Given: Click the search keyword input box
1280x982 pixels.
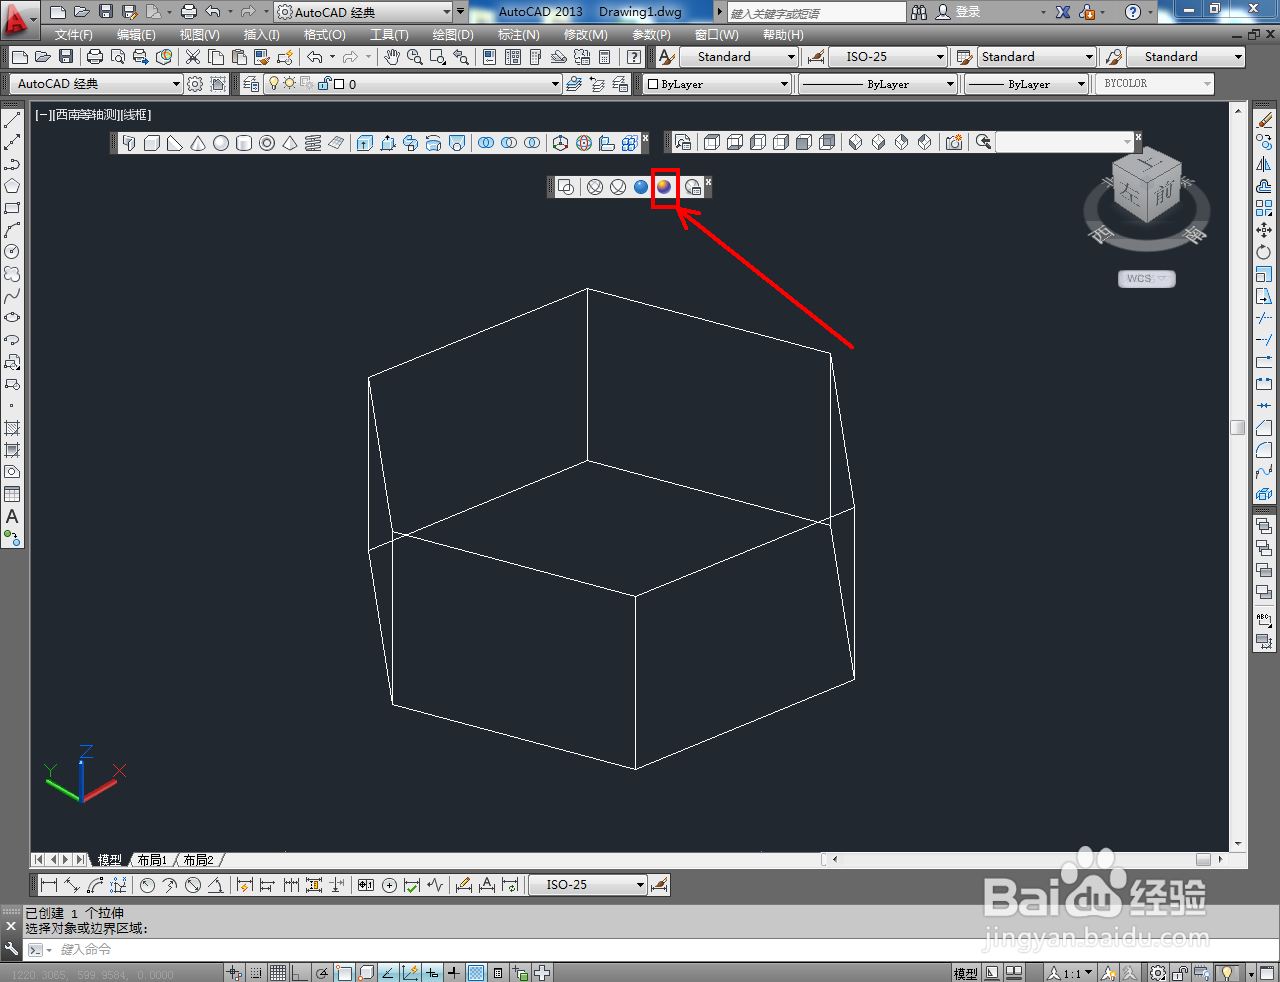Looking at the screenshot, I should tap(816, 12).
